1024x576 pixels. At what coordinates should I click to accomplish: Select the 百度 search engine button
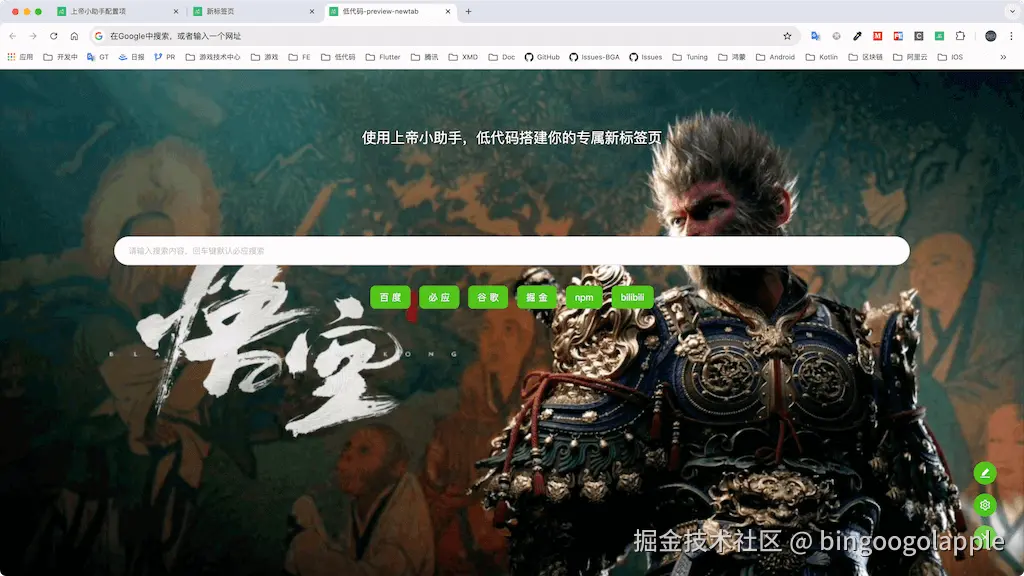[x=390, y=297]
